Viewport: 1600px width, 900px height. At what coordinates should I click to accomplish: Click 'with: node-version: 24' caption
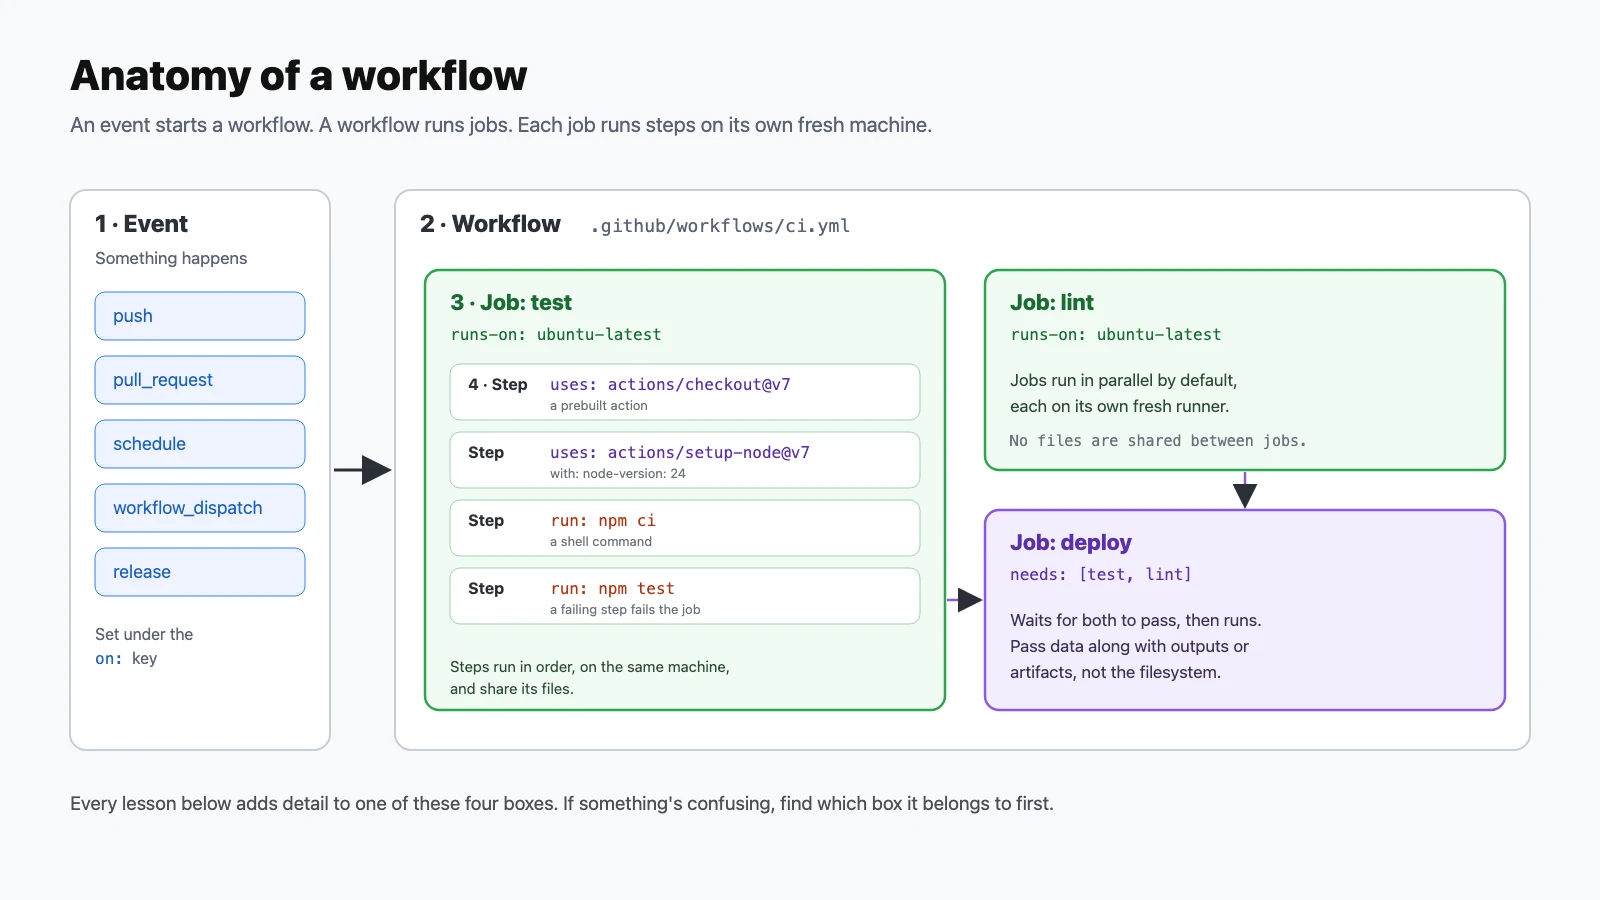618,474
